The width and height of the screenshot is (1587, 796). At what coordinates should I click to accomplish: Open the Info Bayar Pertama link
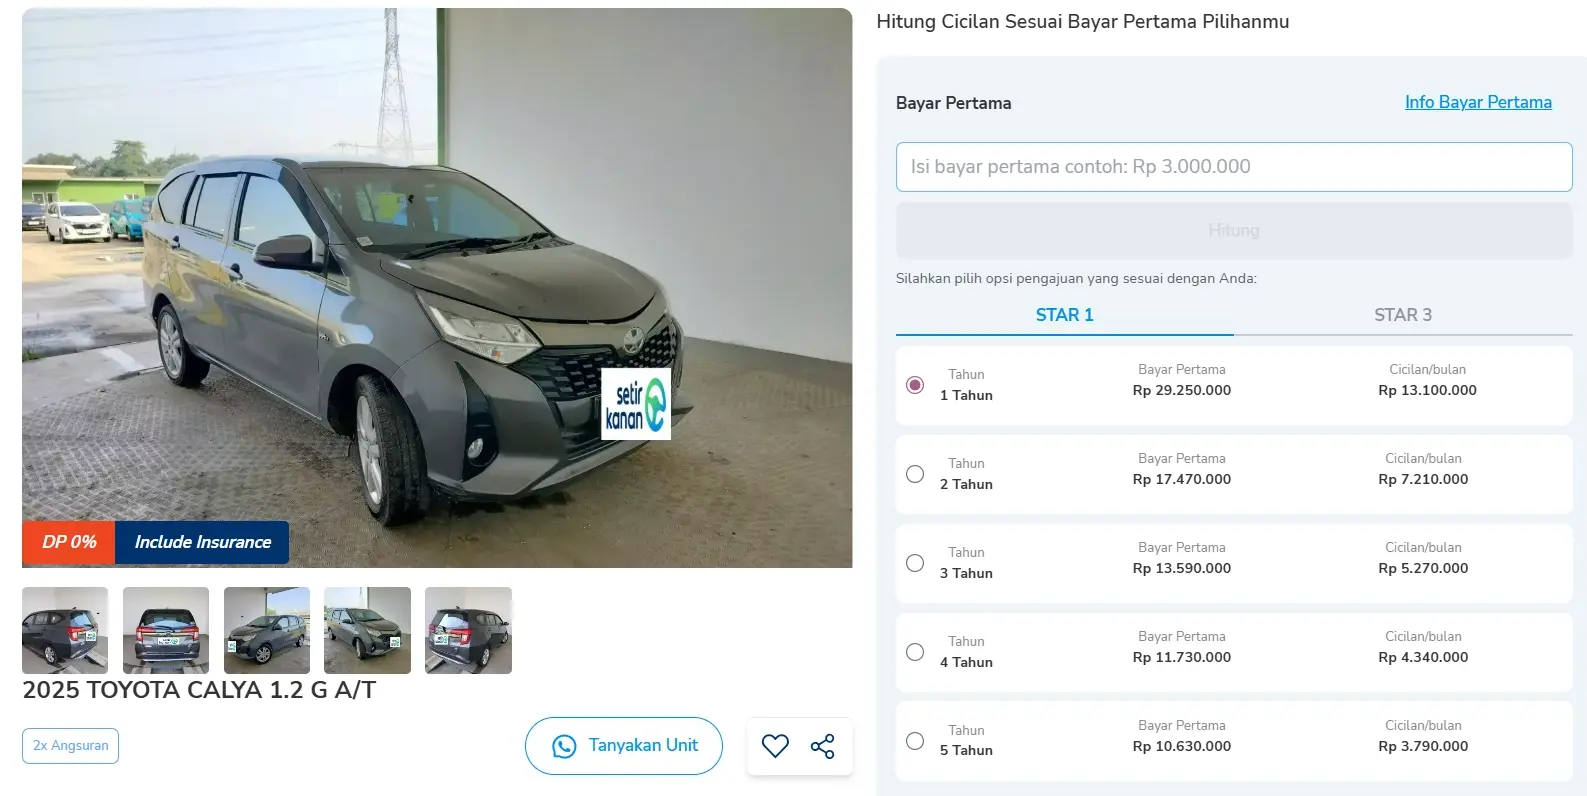[1477, 102]
